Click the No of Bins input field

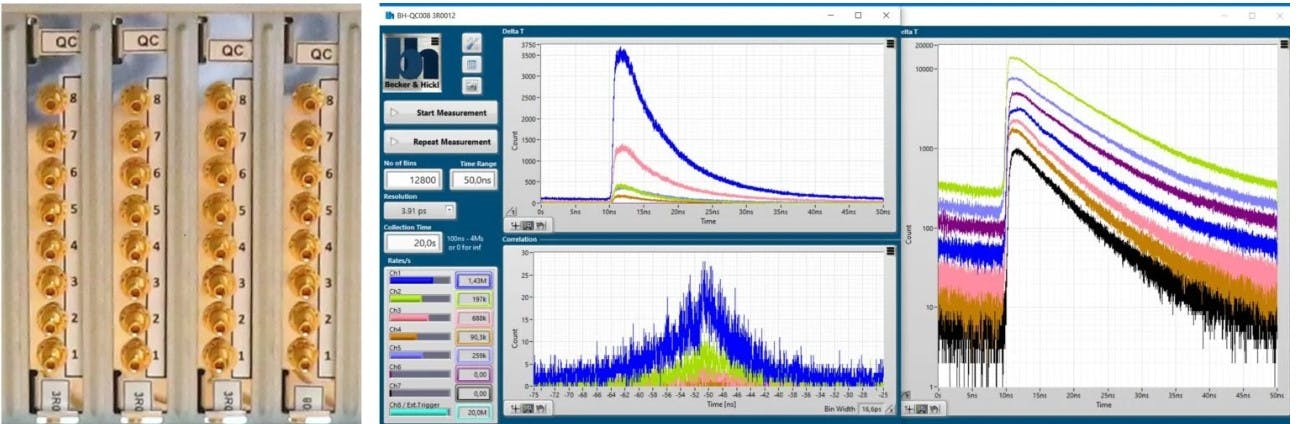[x=414, y=180]
